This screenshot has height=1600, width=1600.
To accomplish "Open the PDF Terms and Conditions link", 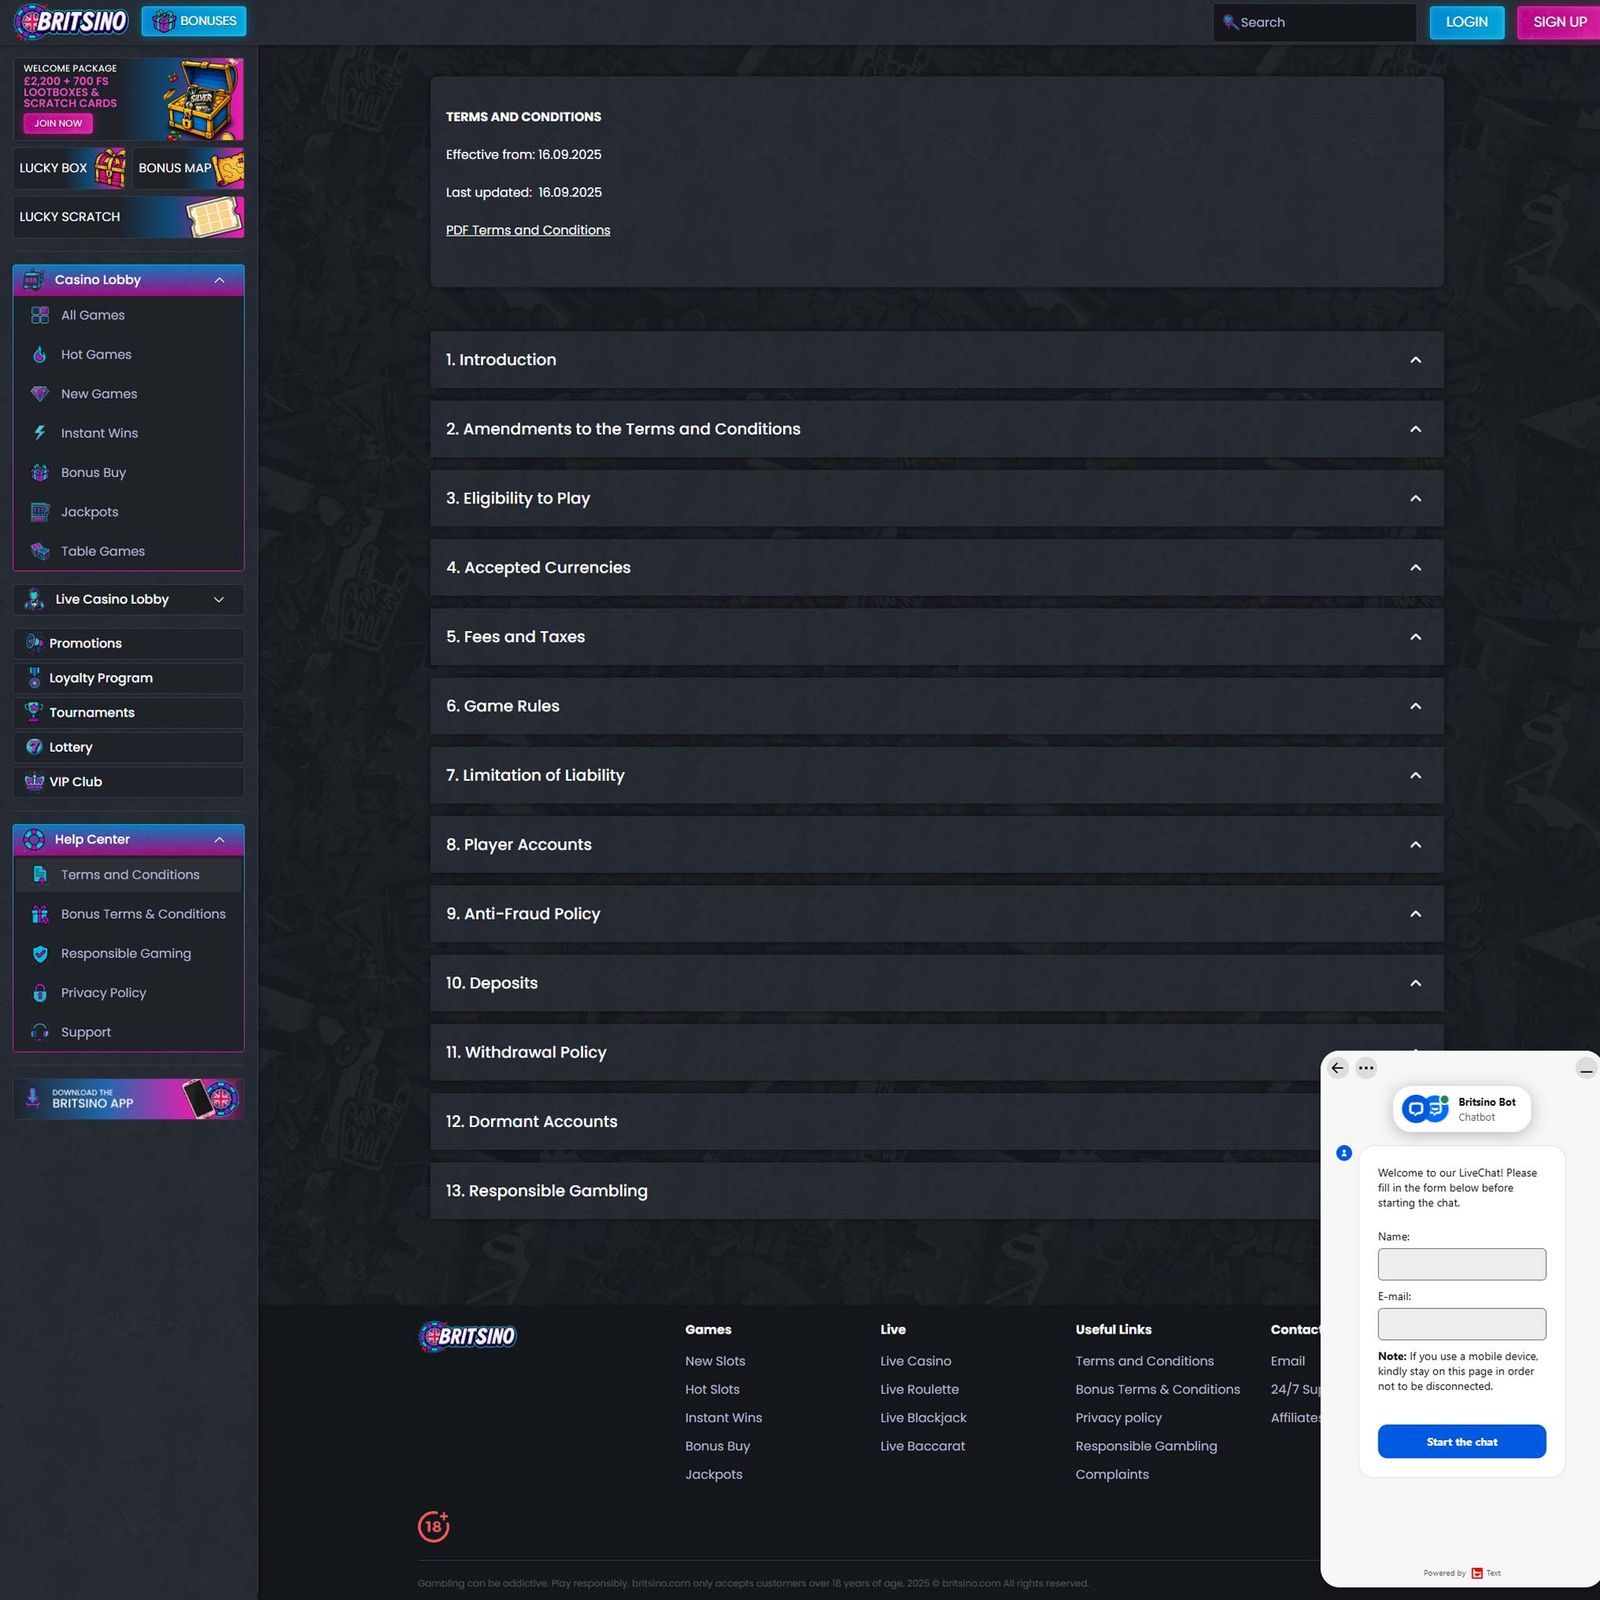I will tap(528, 230).
